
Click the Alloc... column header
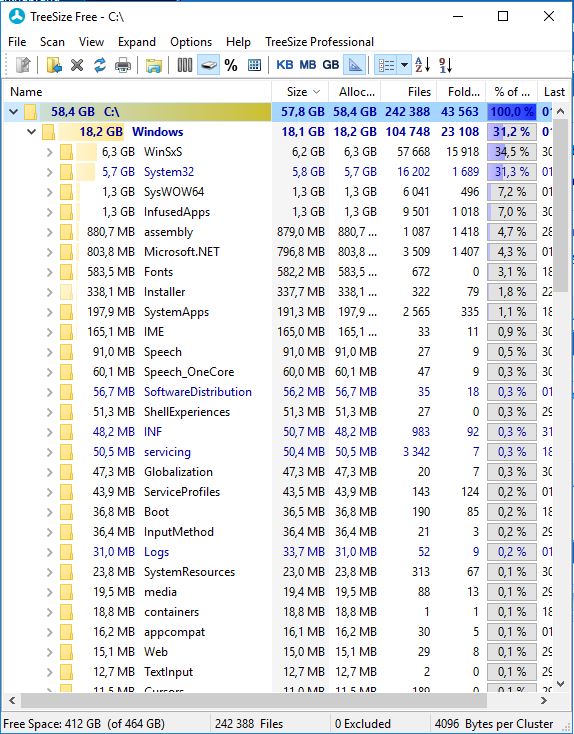point(354,92)
